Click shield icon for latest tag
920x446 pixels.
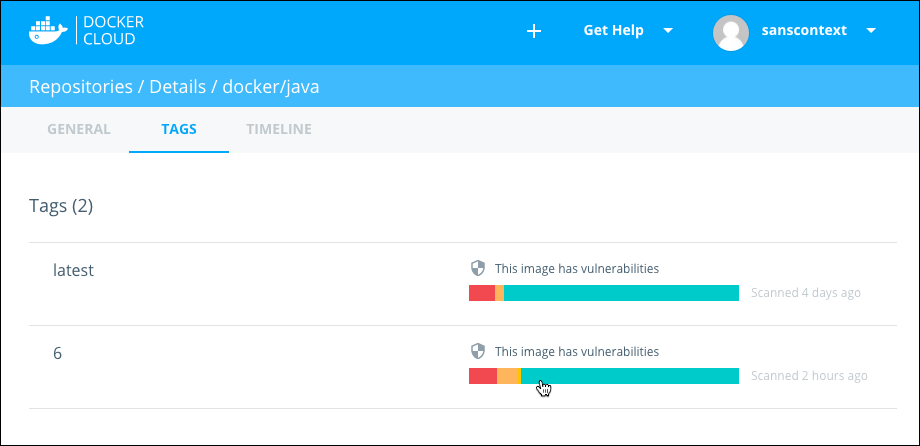point(478,268)
